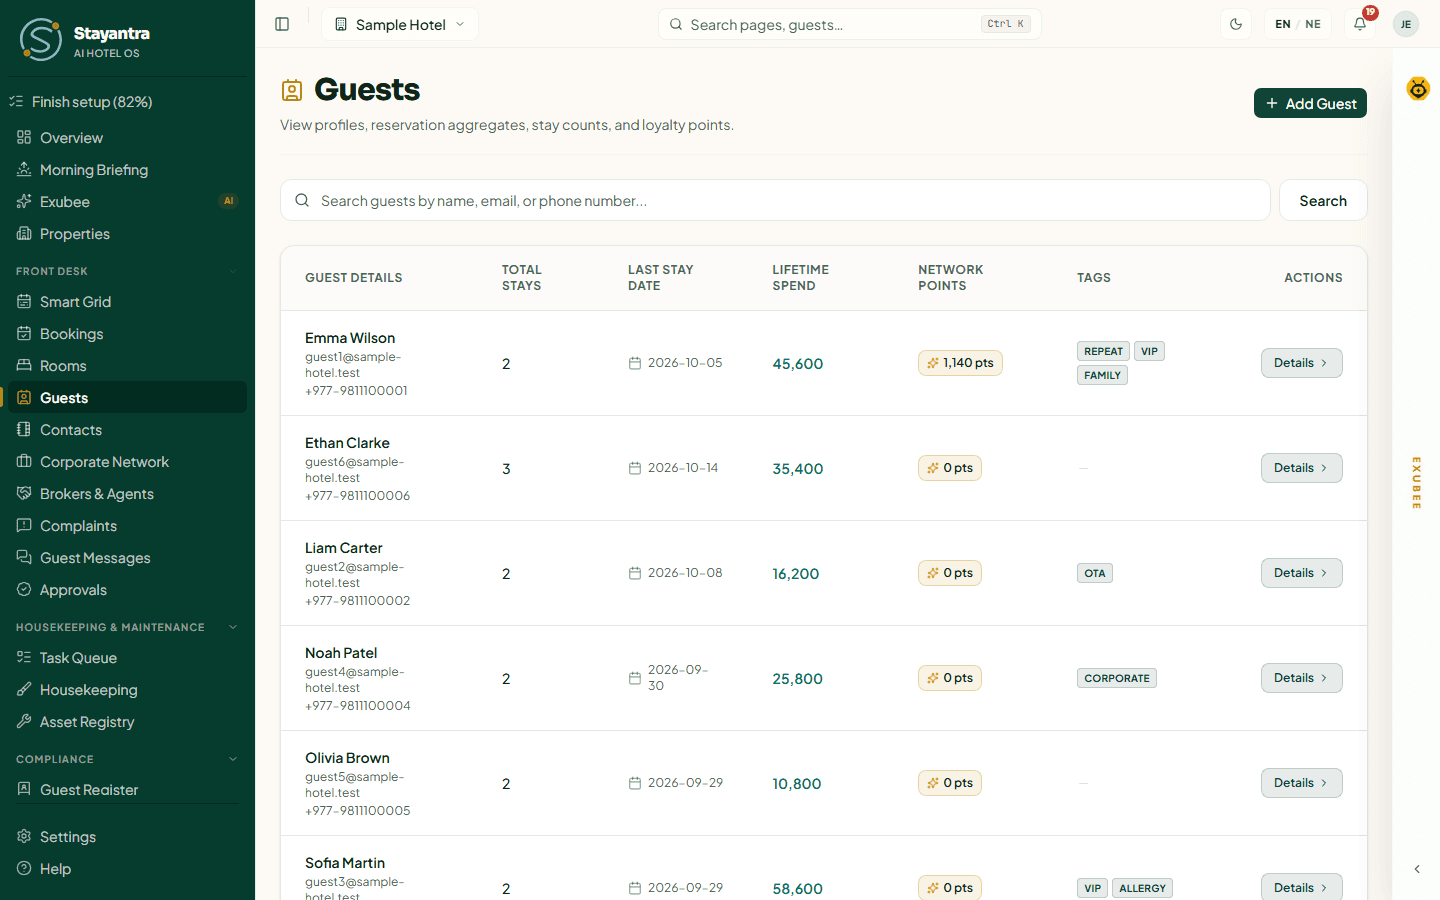Toggle the sidebar panel icon
The height and width of the screenshot is (900, 1440).
(x=282, y=24)
